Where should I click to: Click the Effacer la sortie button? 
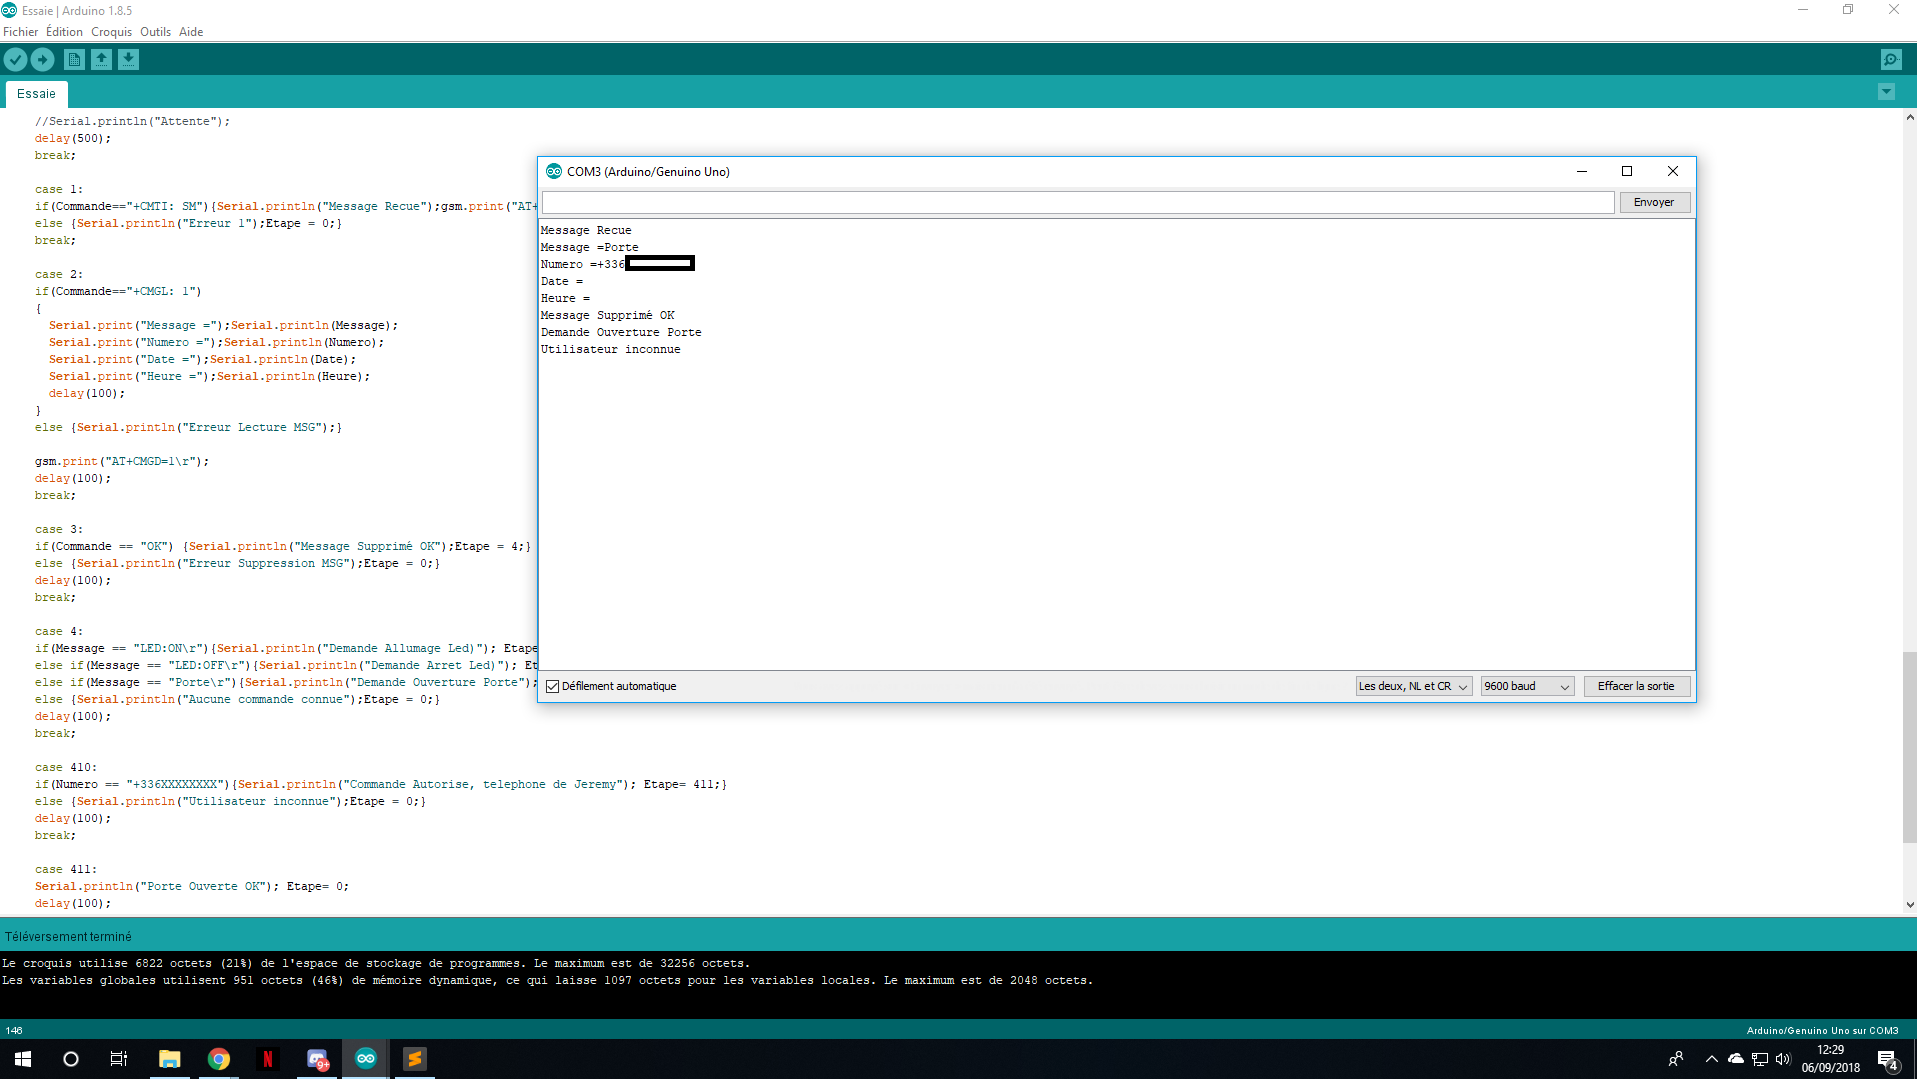click(1636, 686)
